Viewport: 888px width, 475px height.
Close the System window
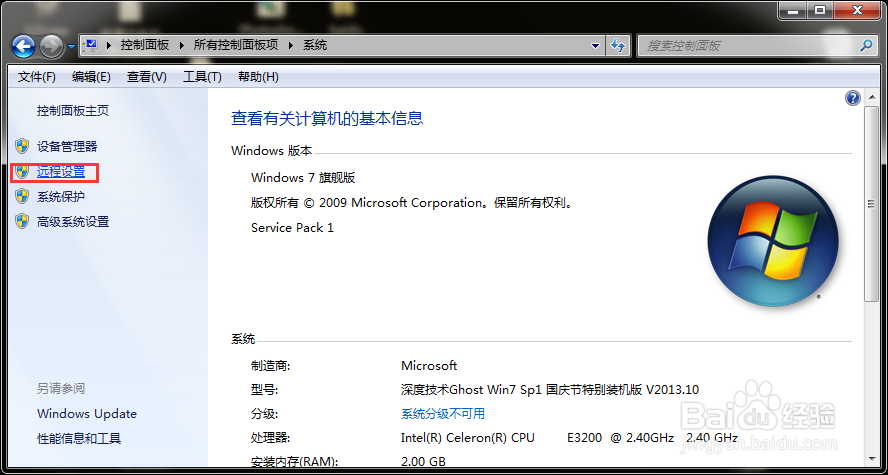point(857,10)
